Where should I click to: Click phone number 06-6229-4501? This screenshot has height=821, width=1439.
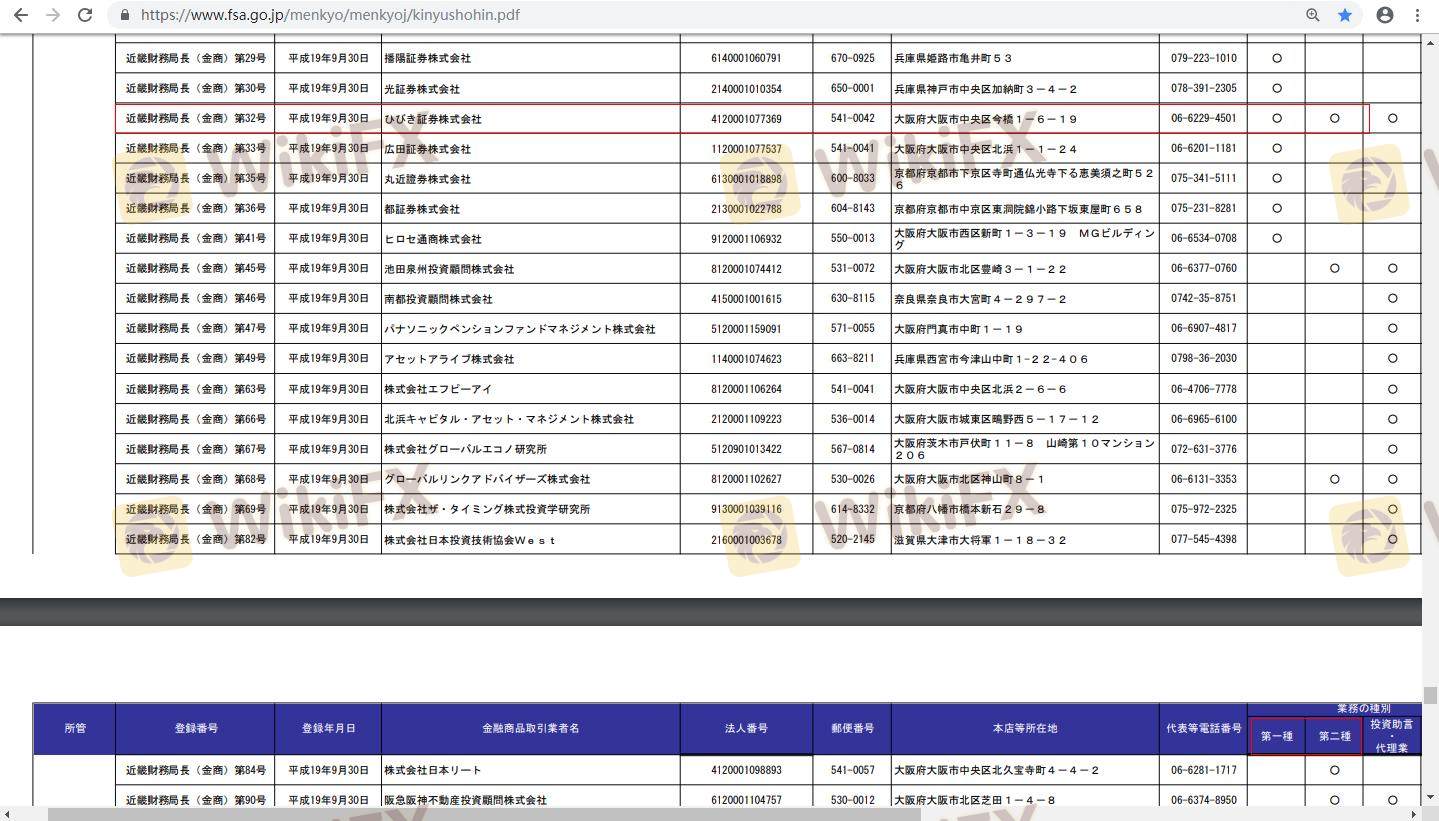tap(1203, 118)
